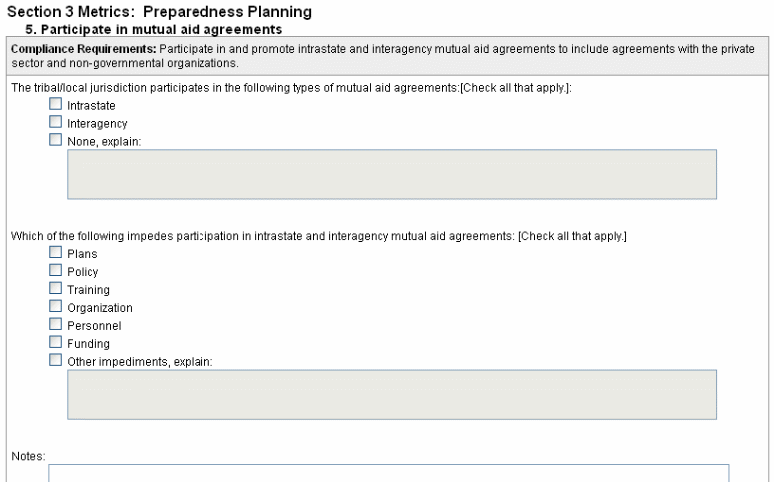Check the Personnel checkbox
The width and height of the screenshot is (774, 482).
click(55, 325)
